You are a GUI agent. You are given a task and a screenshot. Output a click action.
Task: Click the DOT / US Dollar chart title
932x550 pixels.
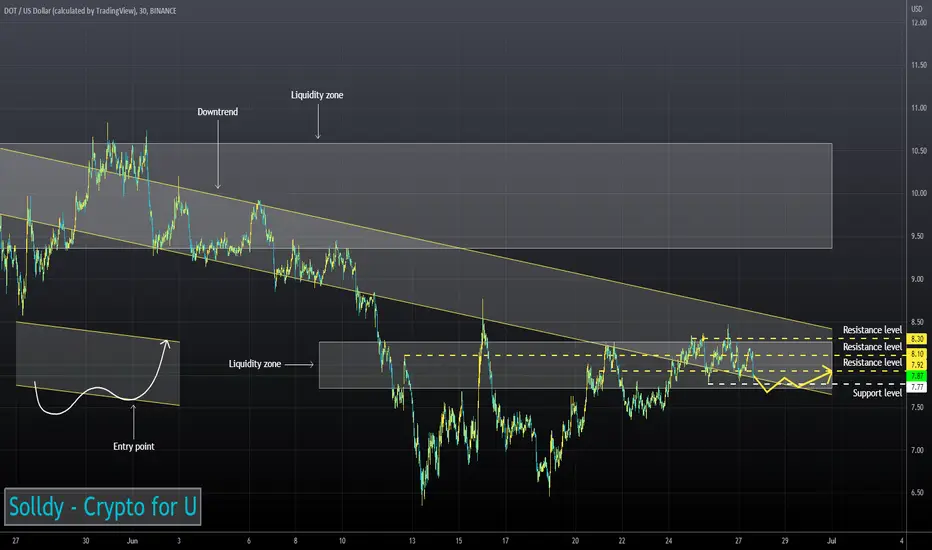tap(90, 11)
